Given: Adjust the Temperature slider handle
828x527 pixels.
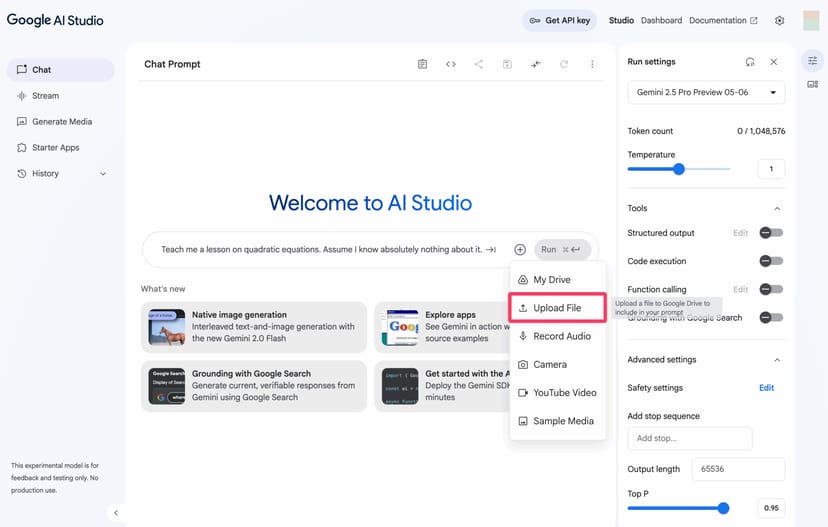Looking at the screenshot, I should [x=679, y=169].
